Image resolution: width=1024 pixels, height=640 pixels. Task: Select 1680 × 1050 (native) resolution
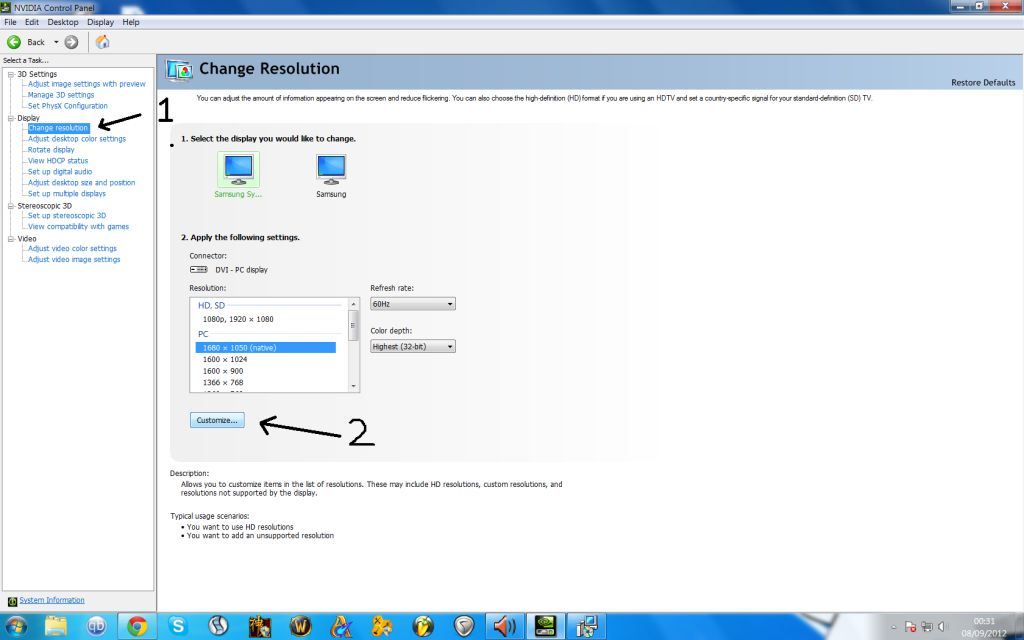266,348
